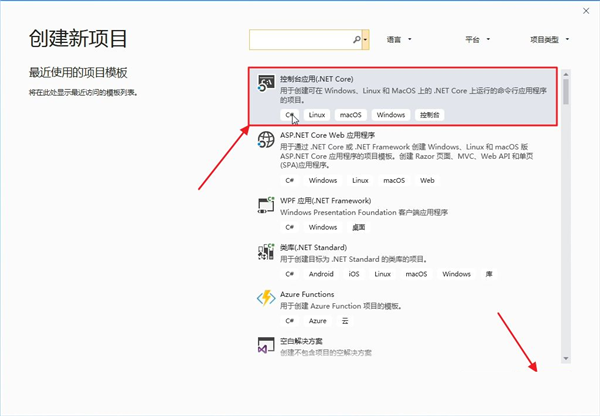Screen dimensions: 600x416
Task: Click the Windows tag under Console App
Action: 391,115
